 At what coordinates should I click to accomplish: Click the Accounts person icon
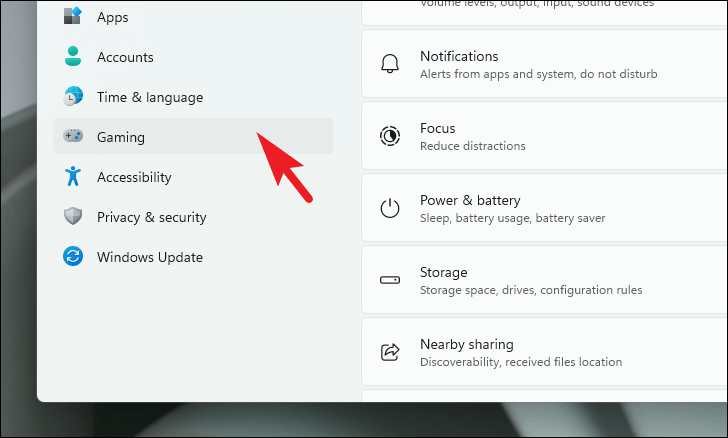point(73,57)
